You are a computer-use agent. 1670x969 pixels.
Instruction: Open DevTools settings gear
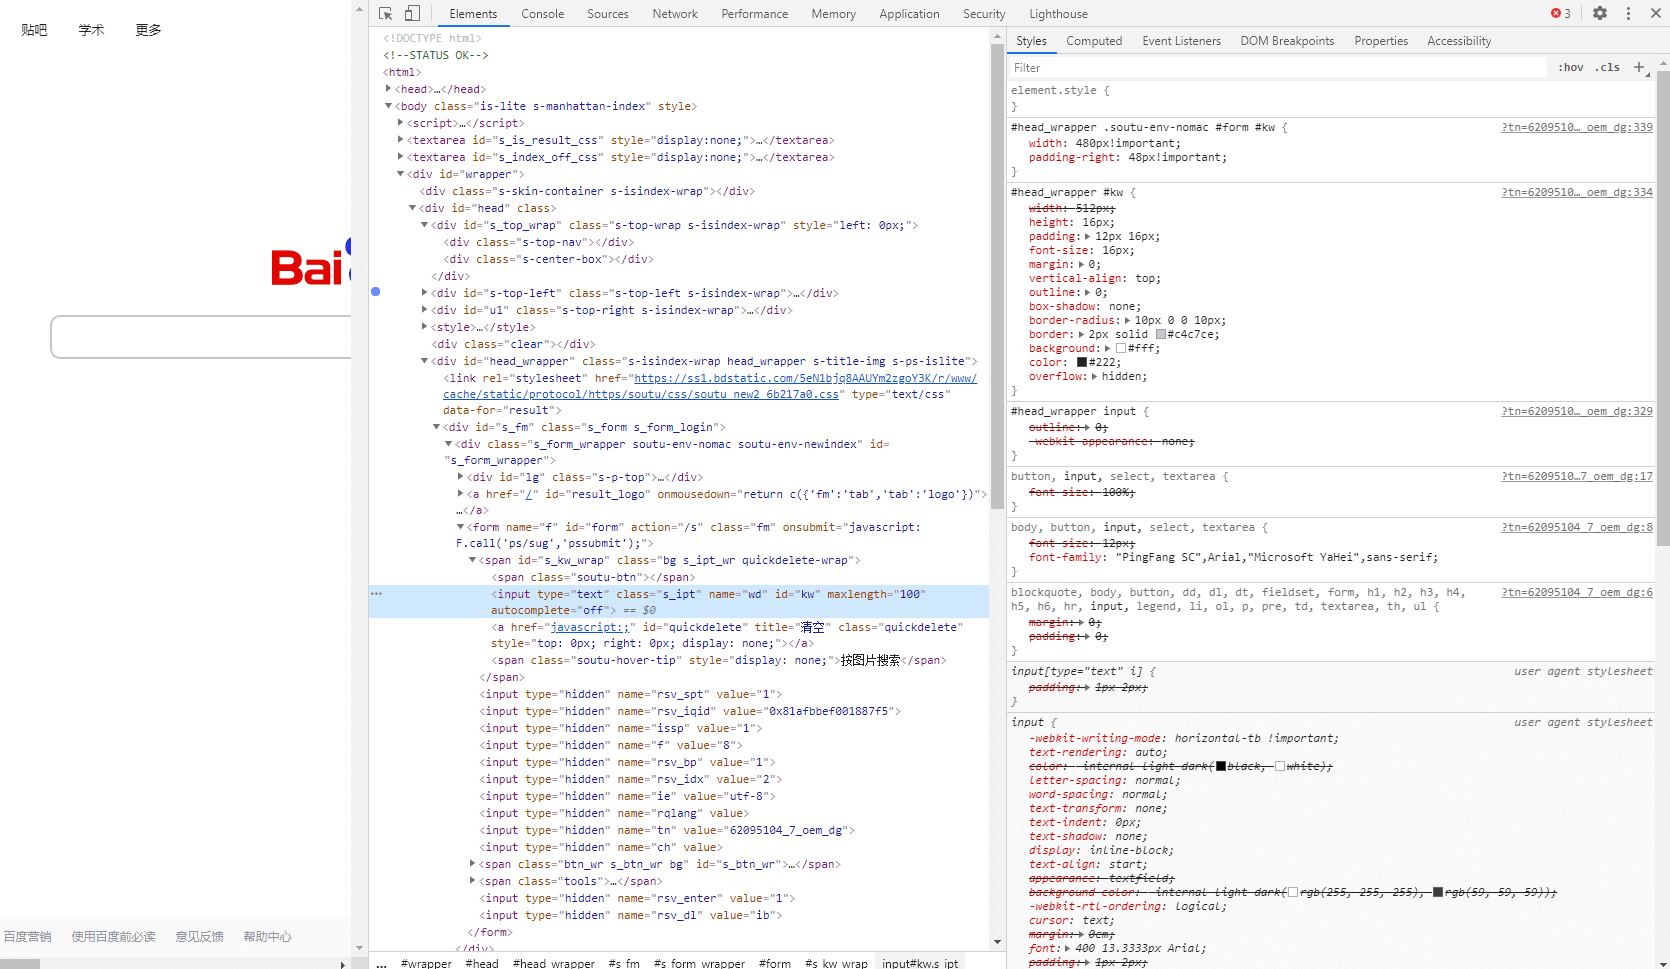pyautogui.click(x=1600, y=14)
